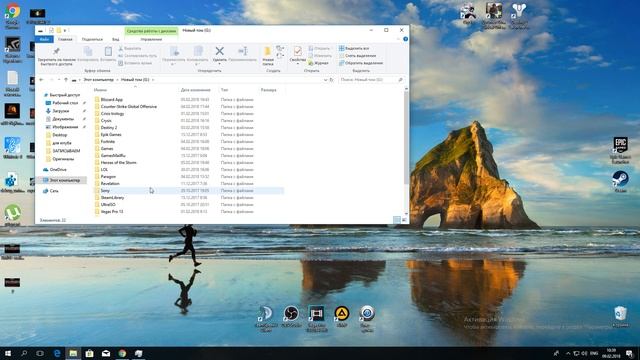Click Pin to Quick Access ribbon icon
The width and height of the screenshot is (640, 360).
click(x=56, y=51)
